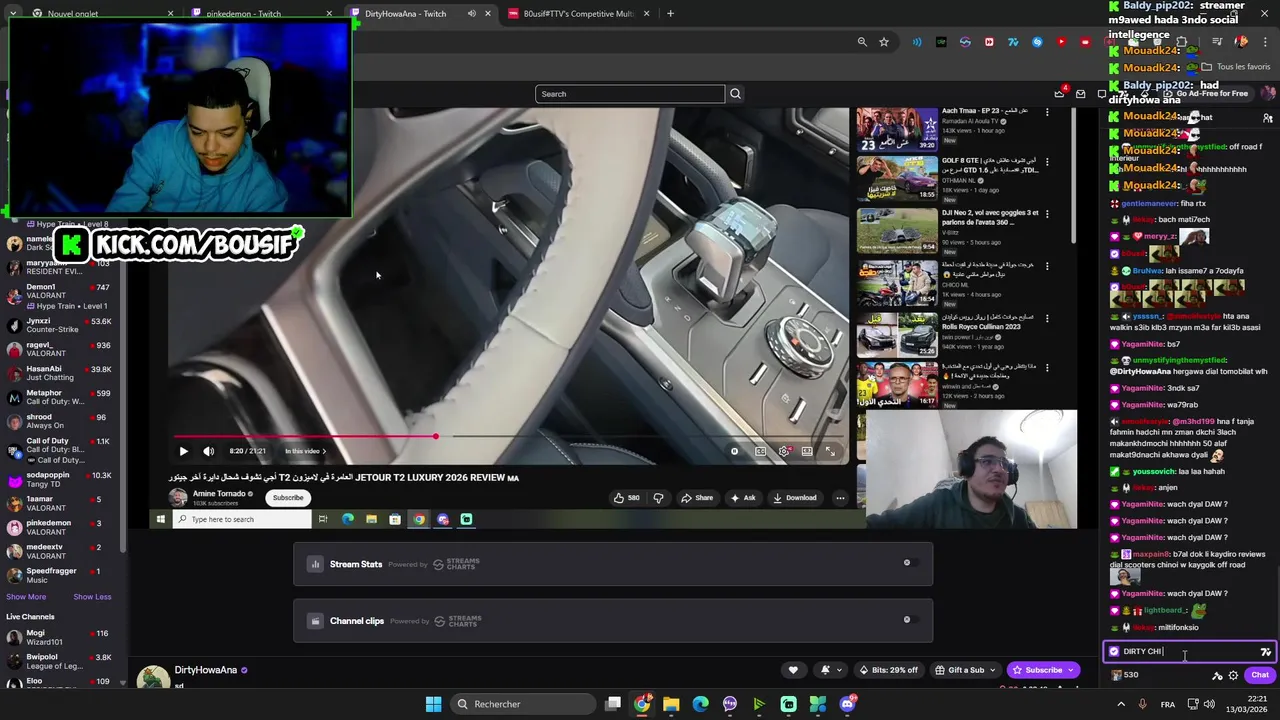Seek on the red video progress bar
The image size is (1280, 720).
[510, 436]
